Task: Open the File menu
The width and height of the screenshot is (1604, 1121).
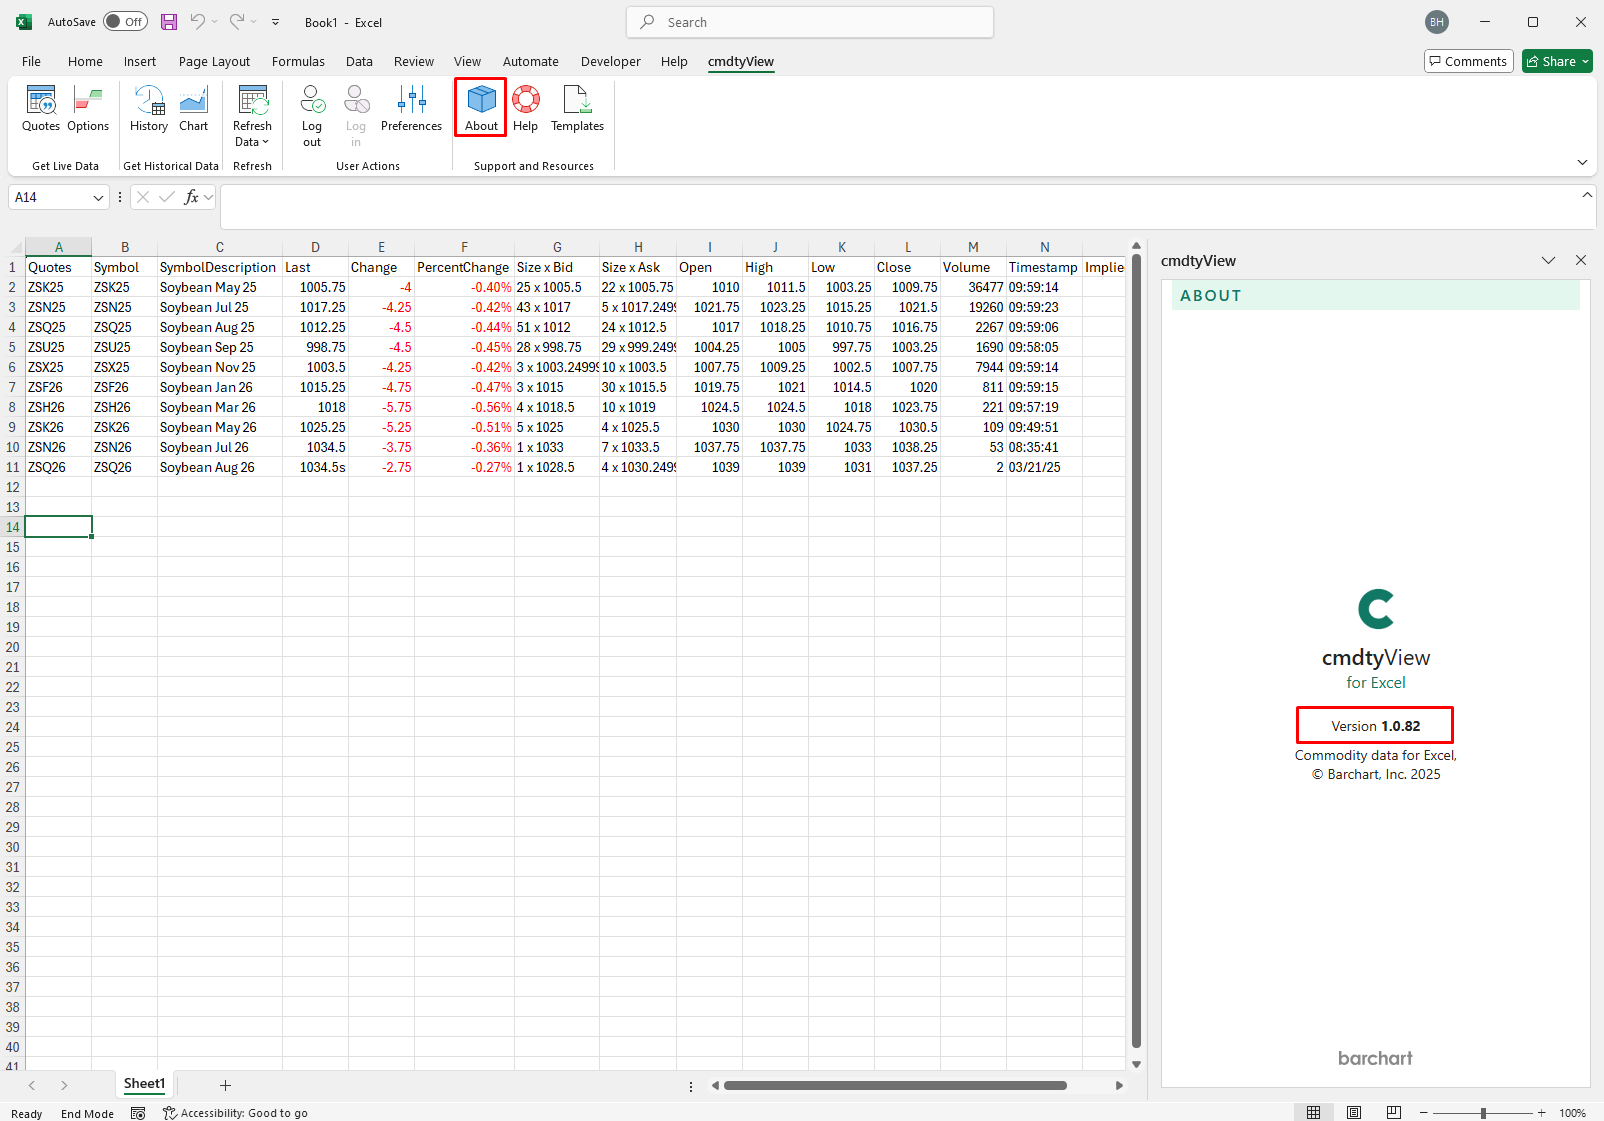Action: [31, 61]
